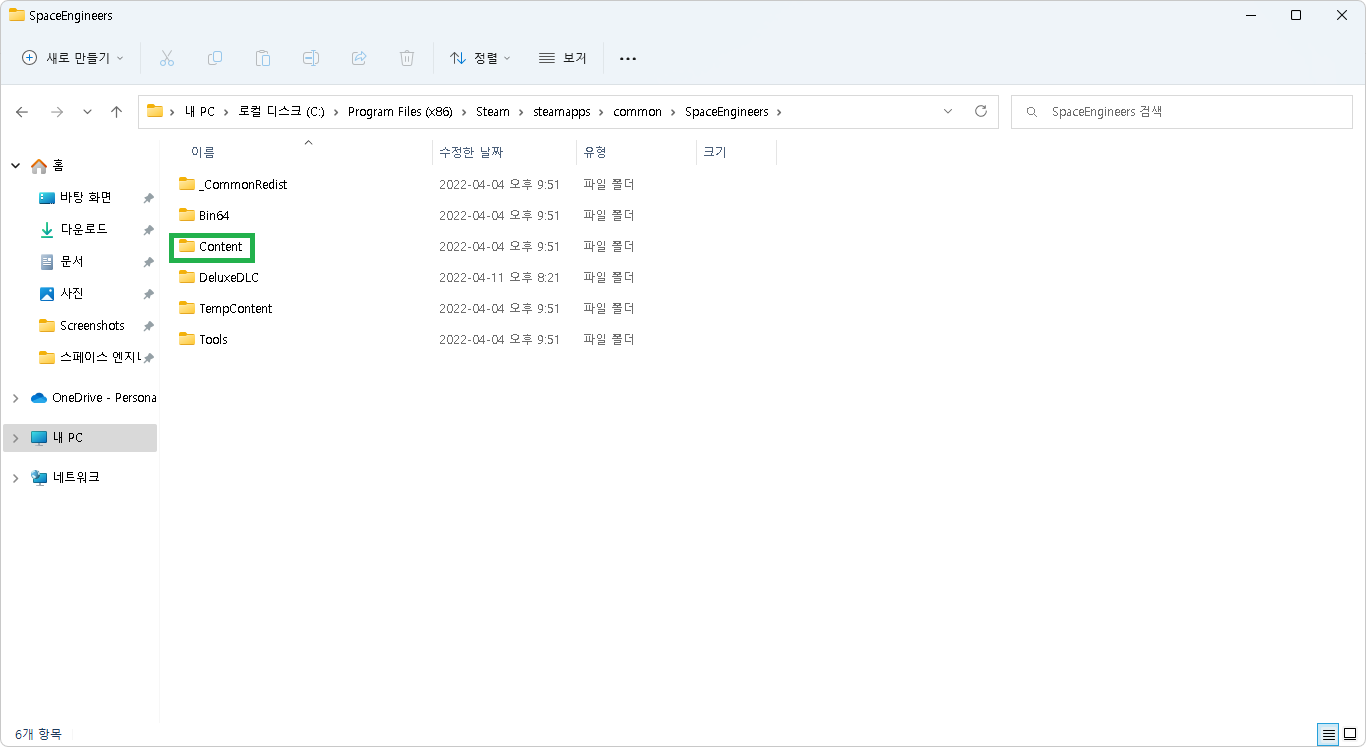Select 바탕 화면 in navigation pane
This screenshot has width=1366, height=747.
pyautogui.click(x=85, y=198)
